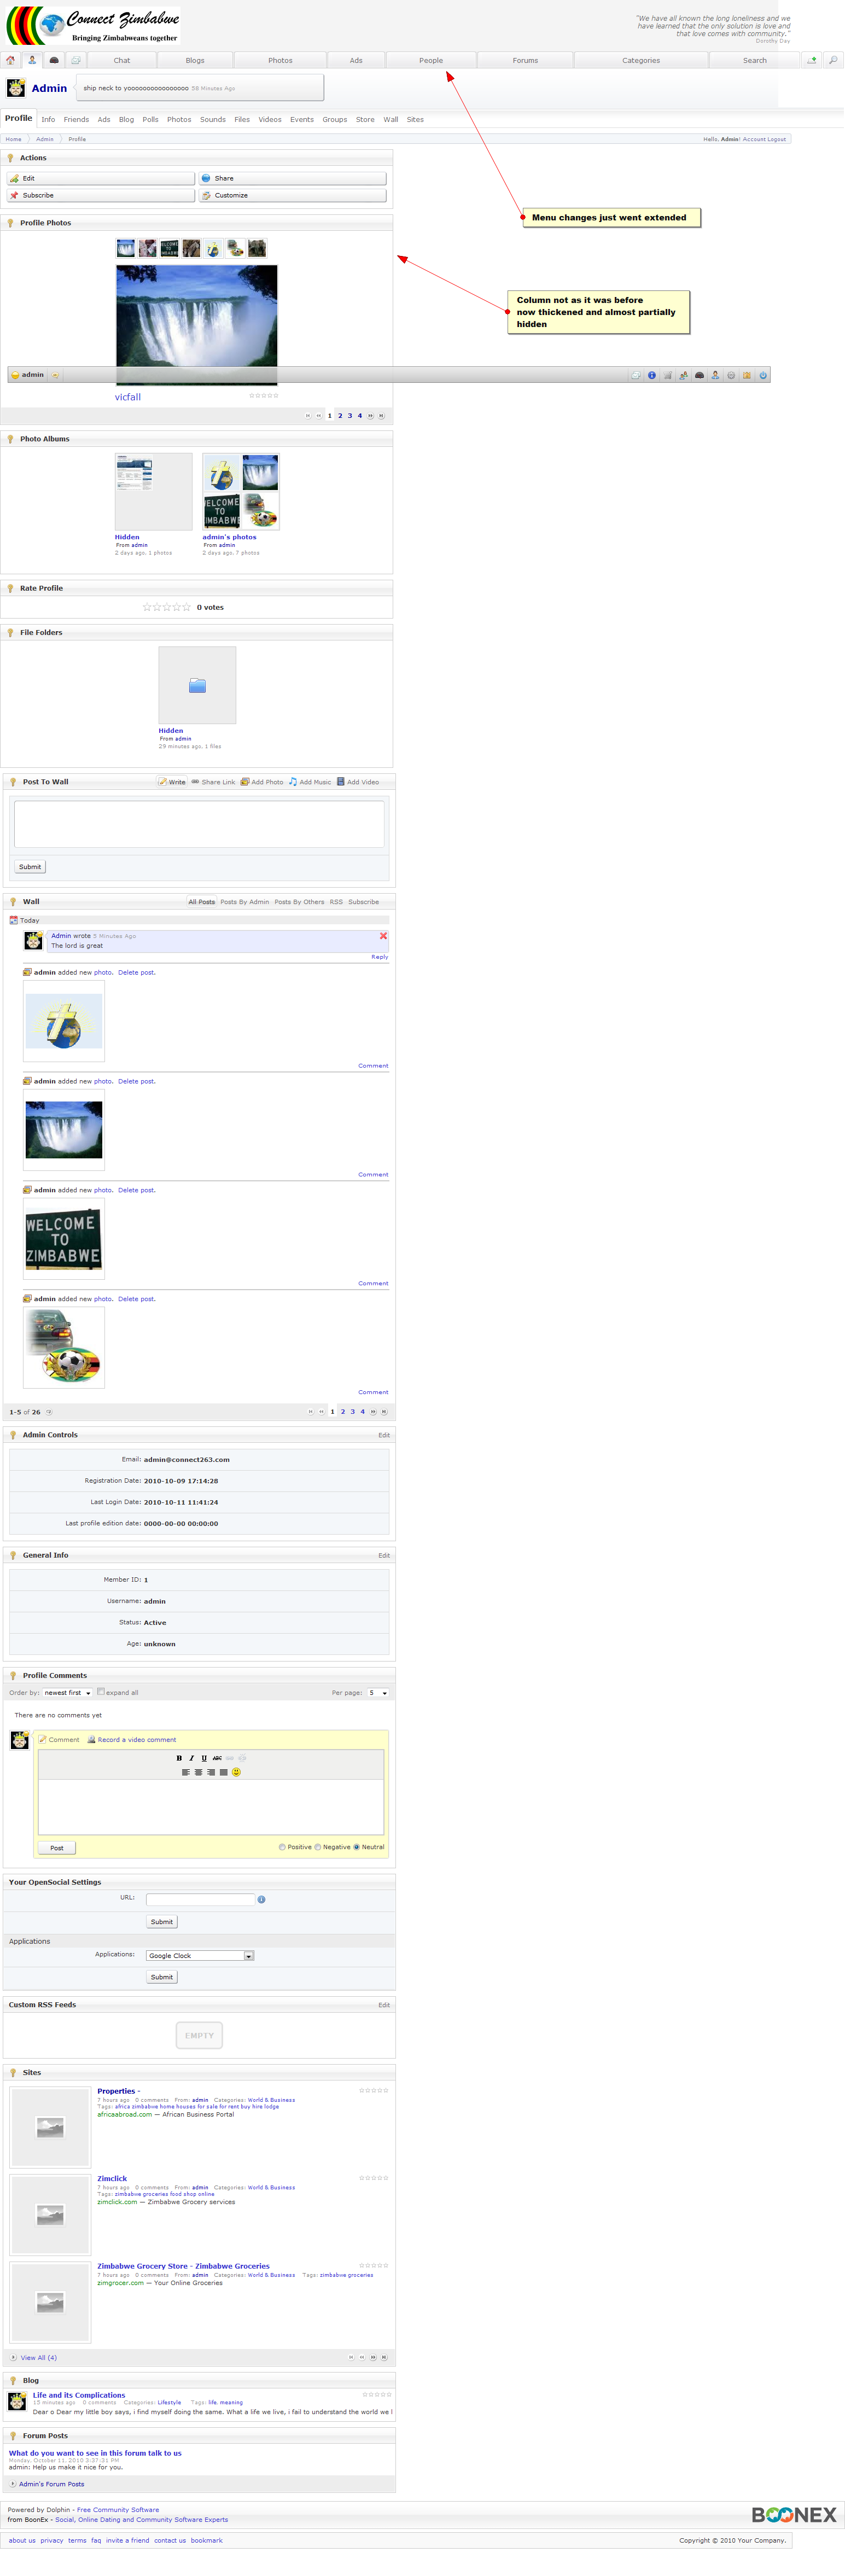845x2576 pixels.
Task: Open the mail icon in member toolbar
Action: tap(635, 376)
